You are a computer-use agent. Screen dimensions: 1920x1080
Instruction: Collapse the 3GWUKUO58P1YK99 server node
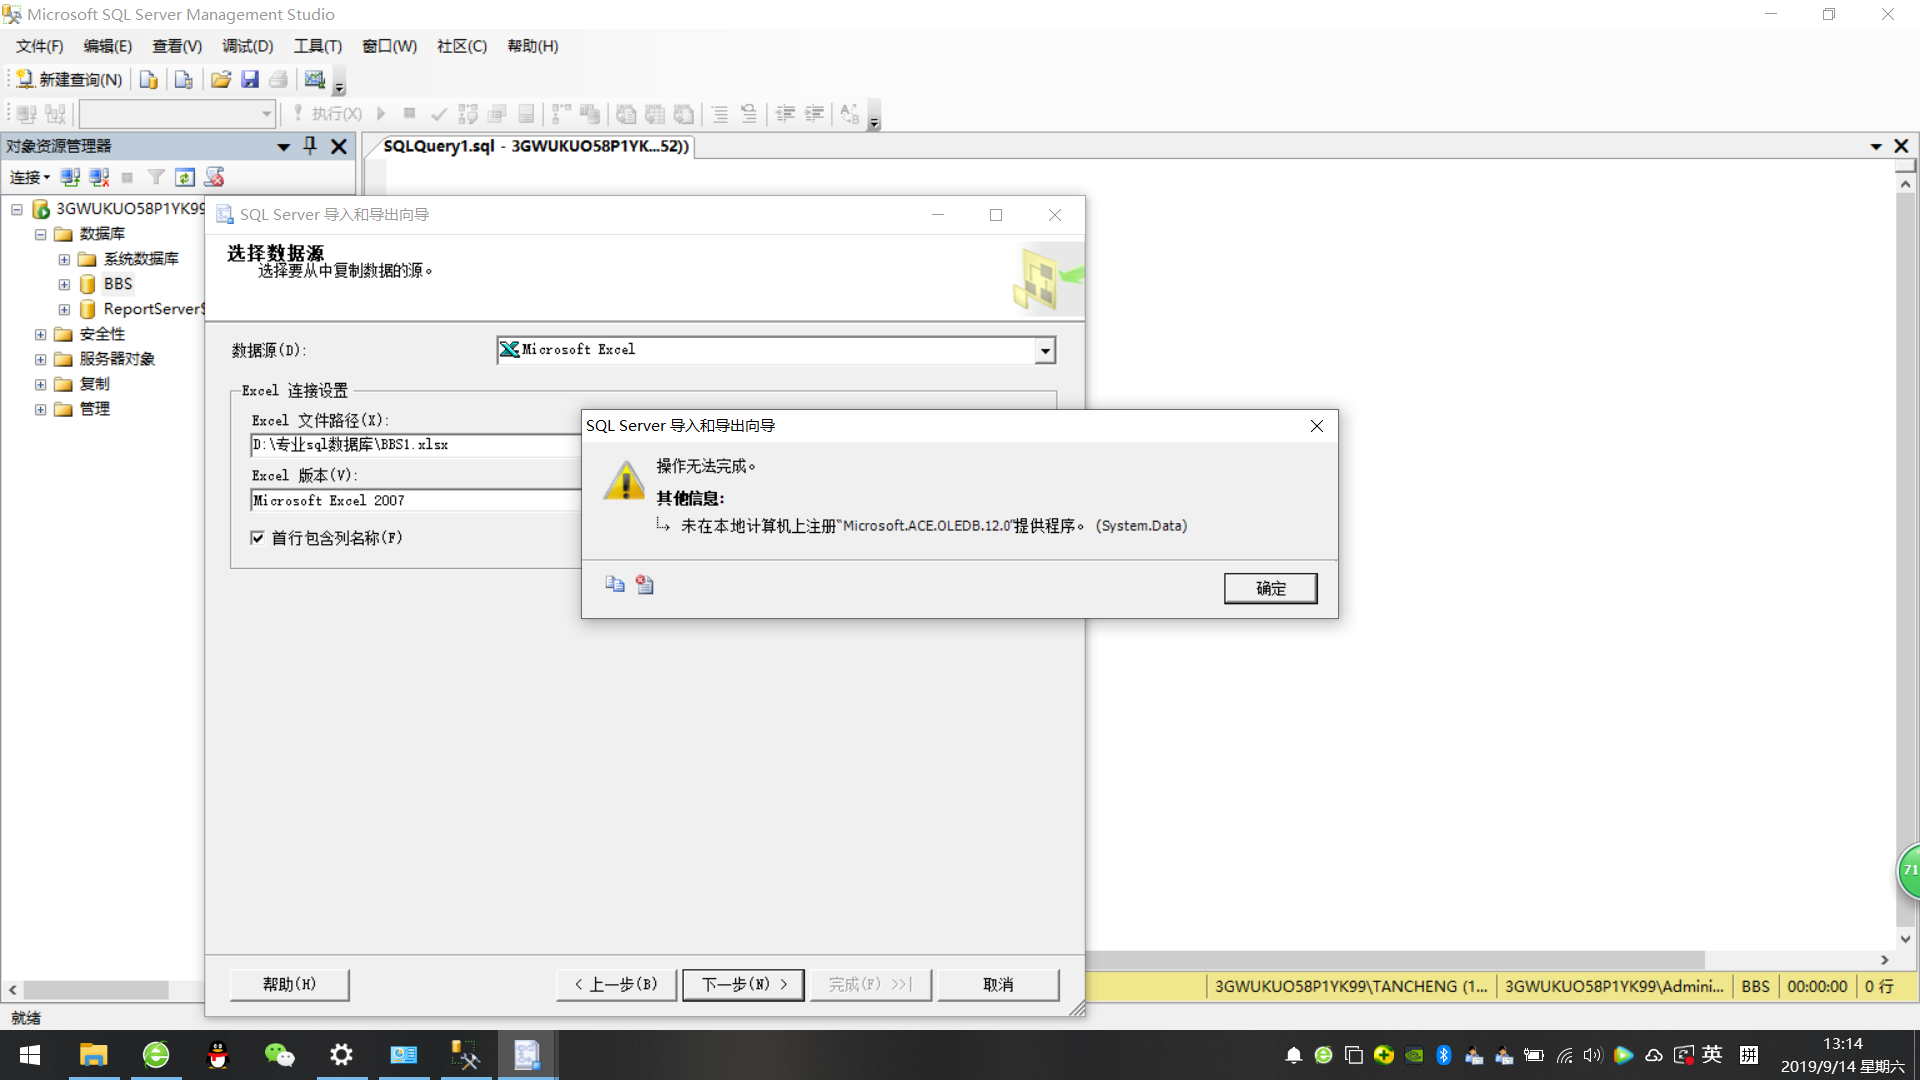(17, 209)
